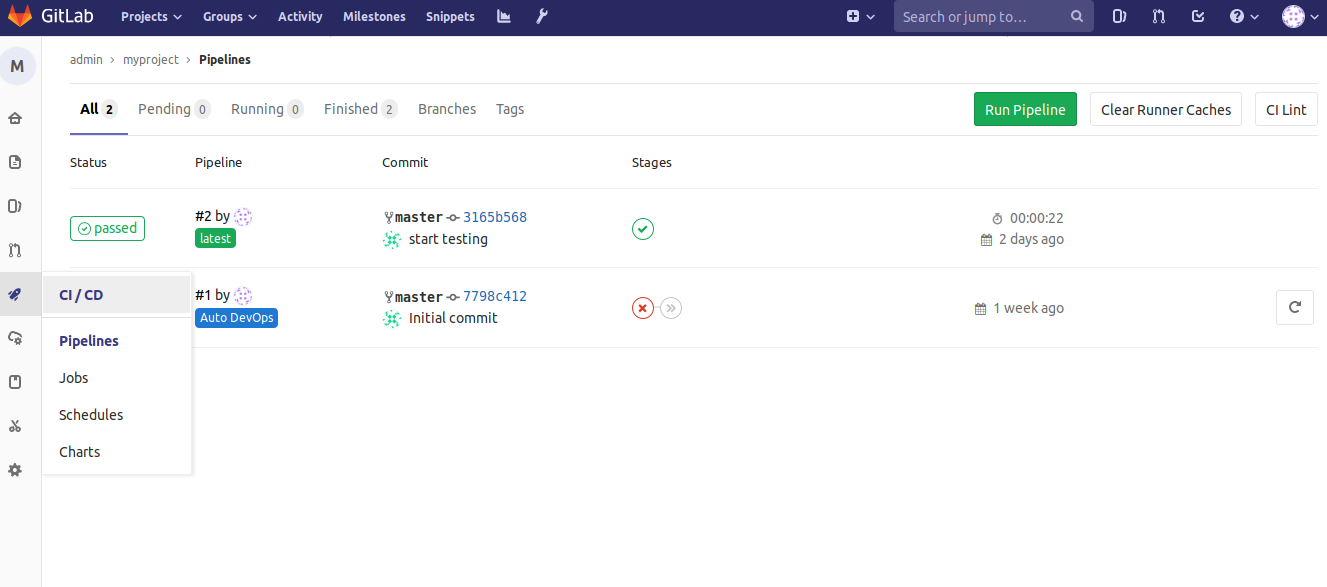This screenshot has width=1327, height=587.
Task: Open Settings gear icon in sidebar
Action: click(x=15, y=470)
